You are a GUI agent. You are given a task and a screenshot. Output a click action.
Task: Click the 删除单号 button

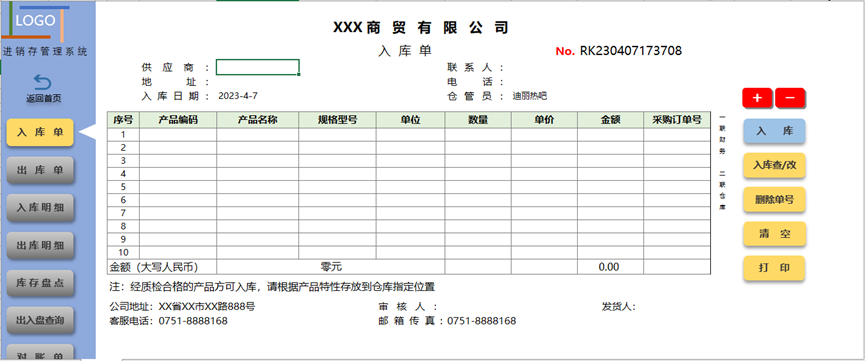775,199
